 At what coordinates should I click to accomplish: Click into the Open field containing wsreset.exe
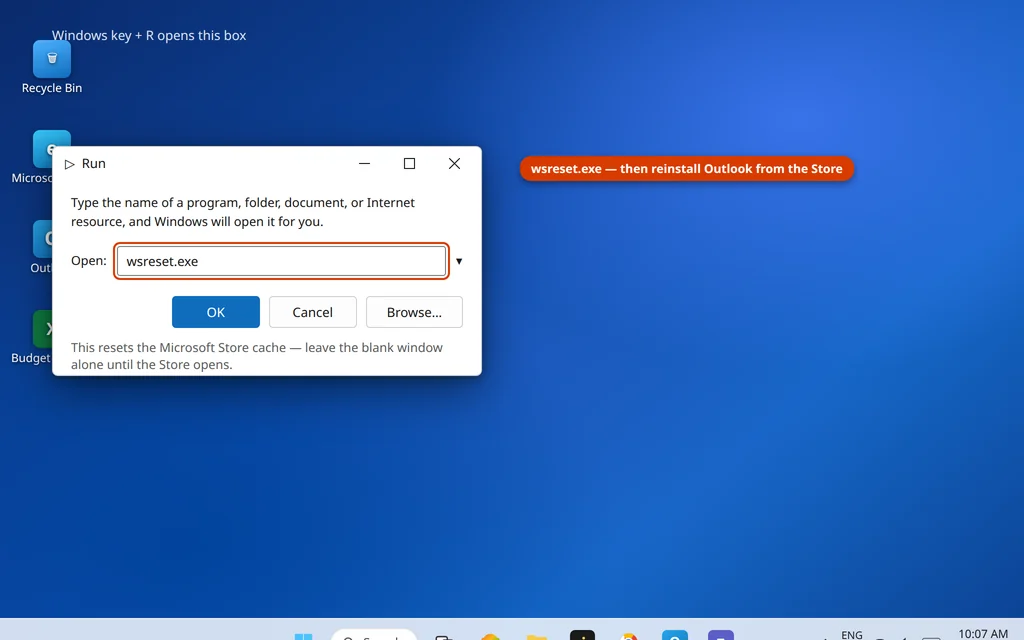[x=281, y=261]
